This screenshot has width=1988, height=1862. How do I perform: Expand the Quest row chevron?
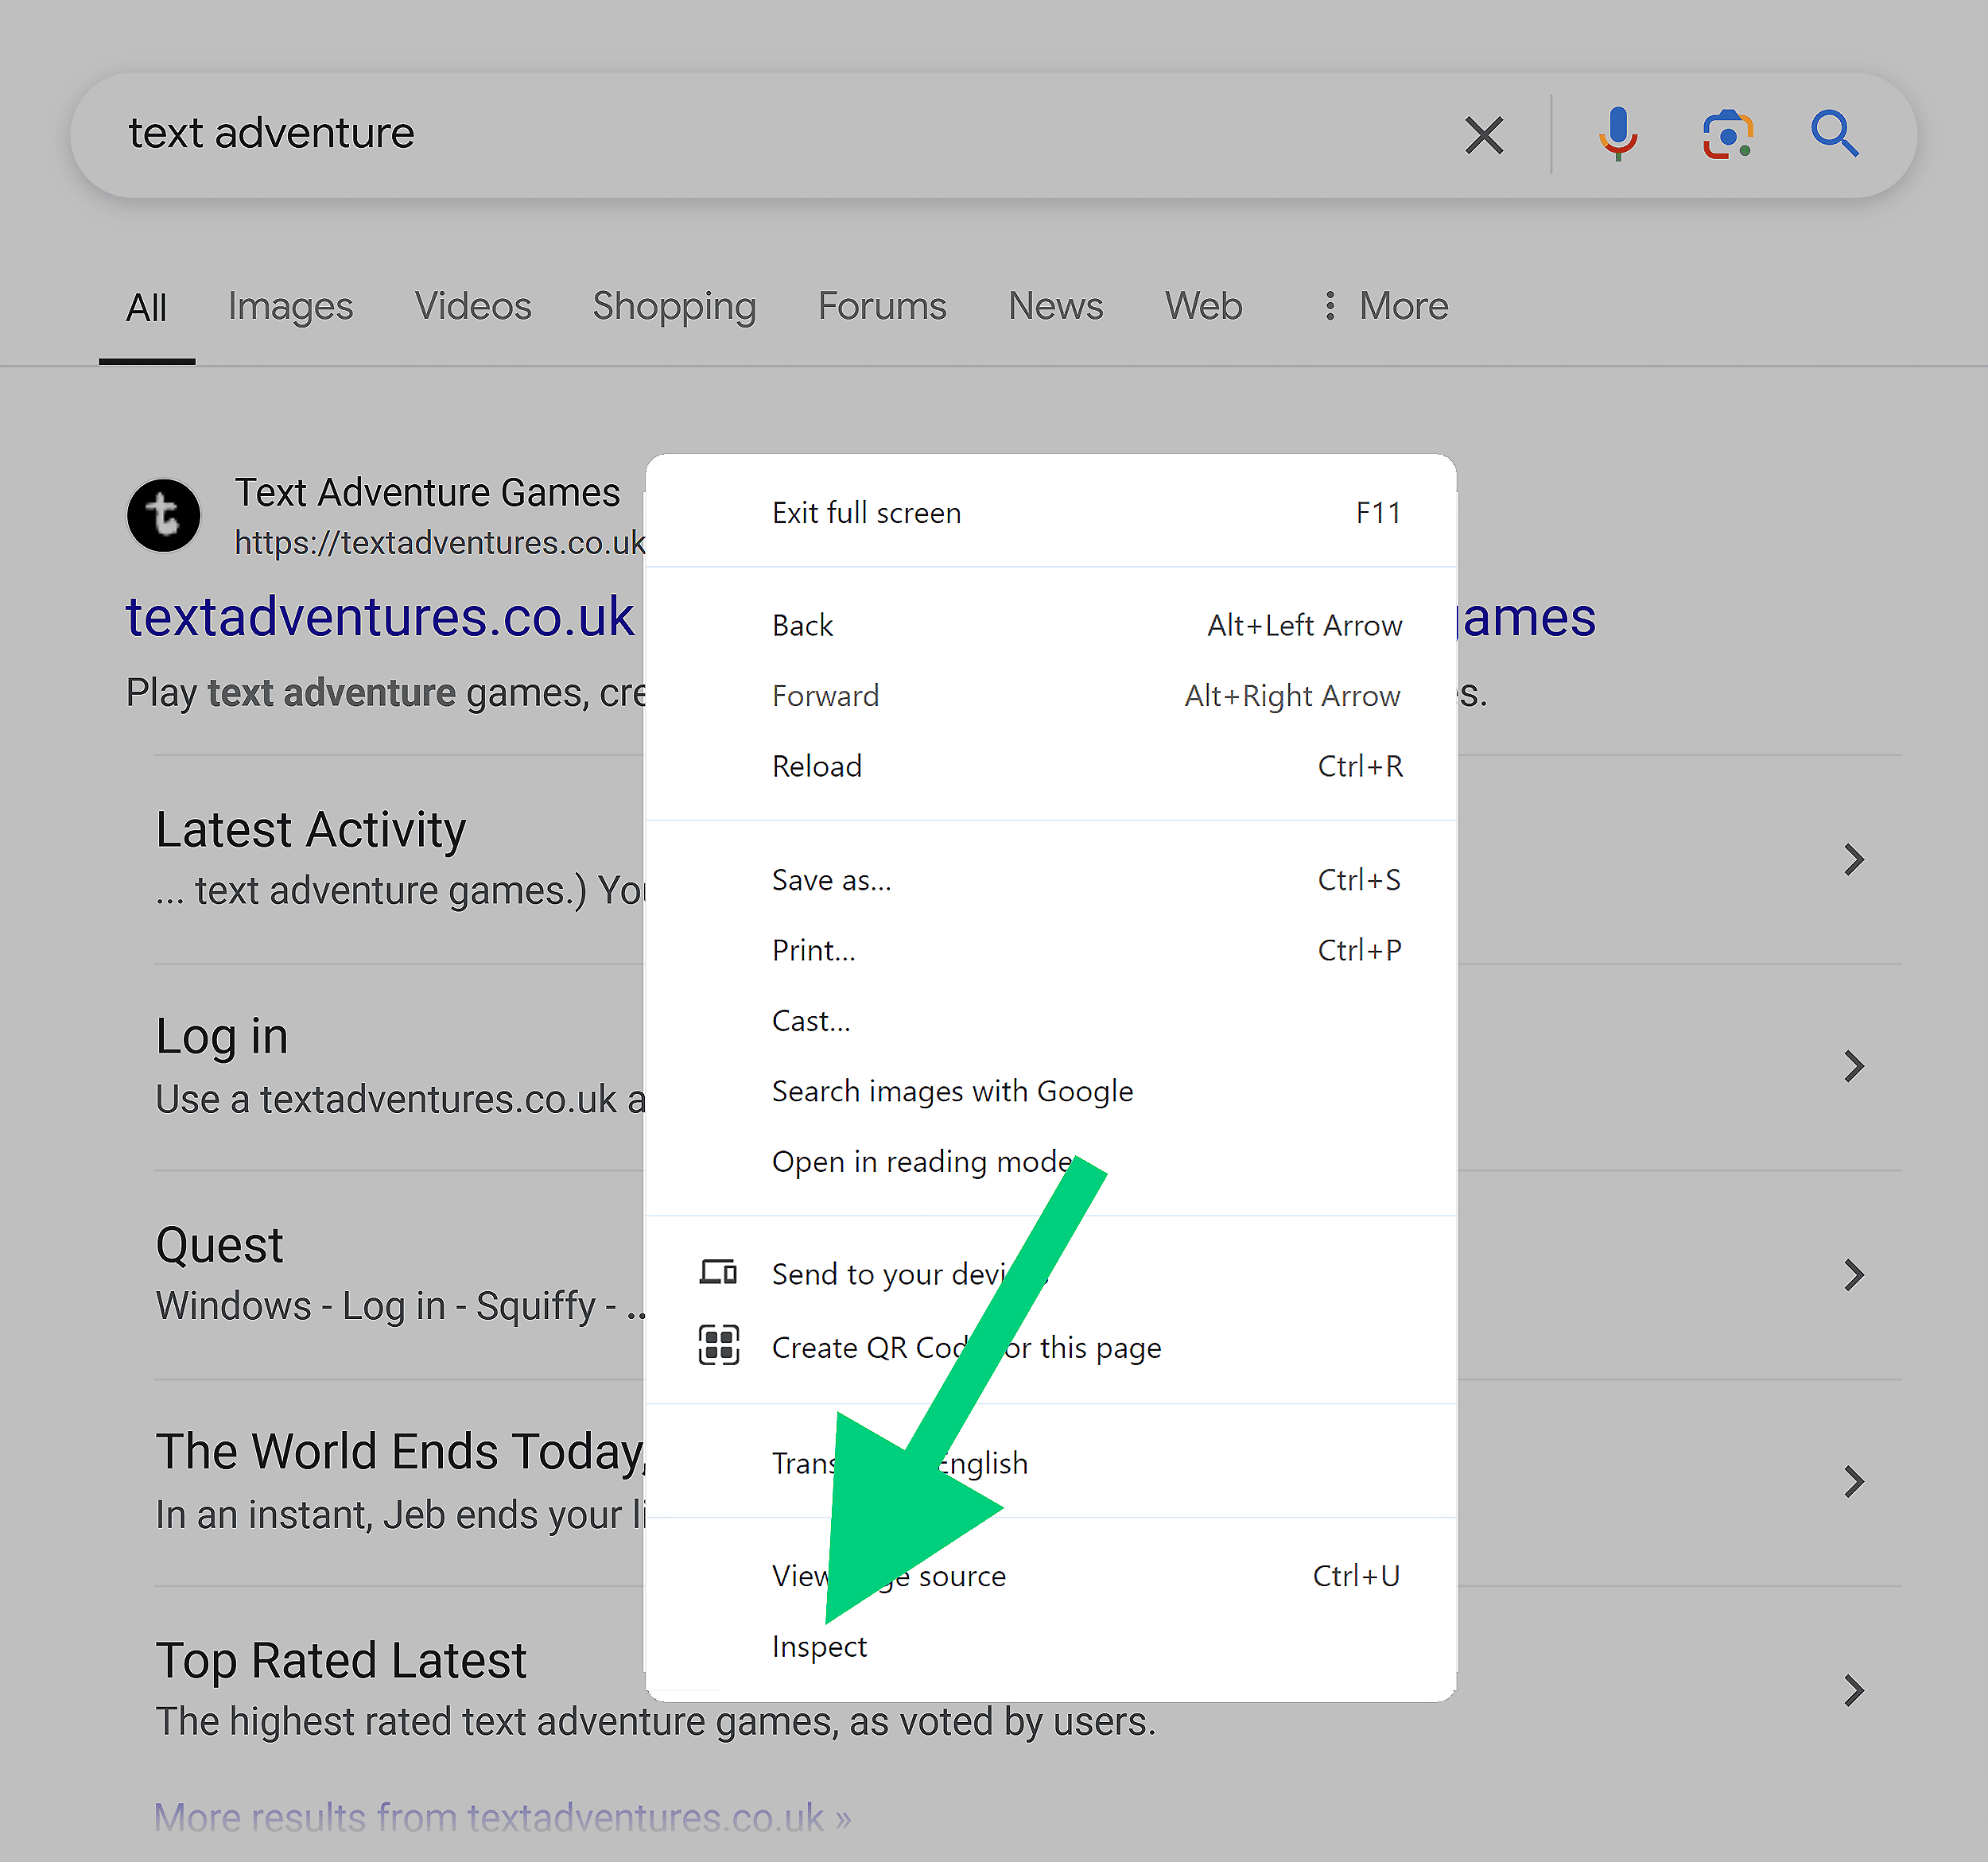click(1853, 1275)
